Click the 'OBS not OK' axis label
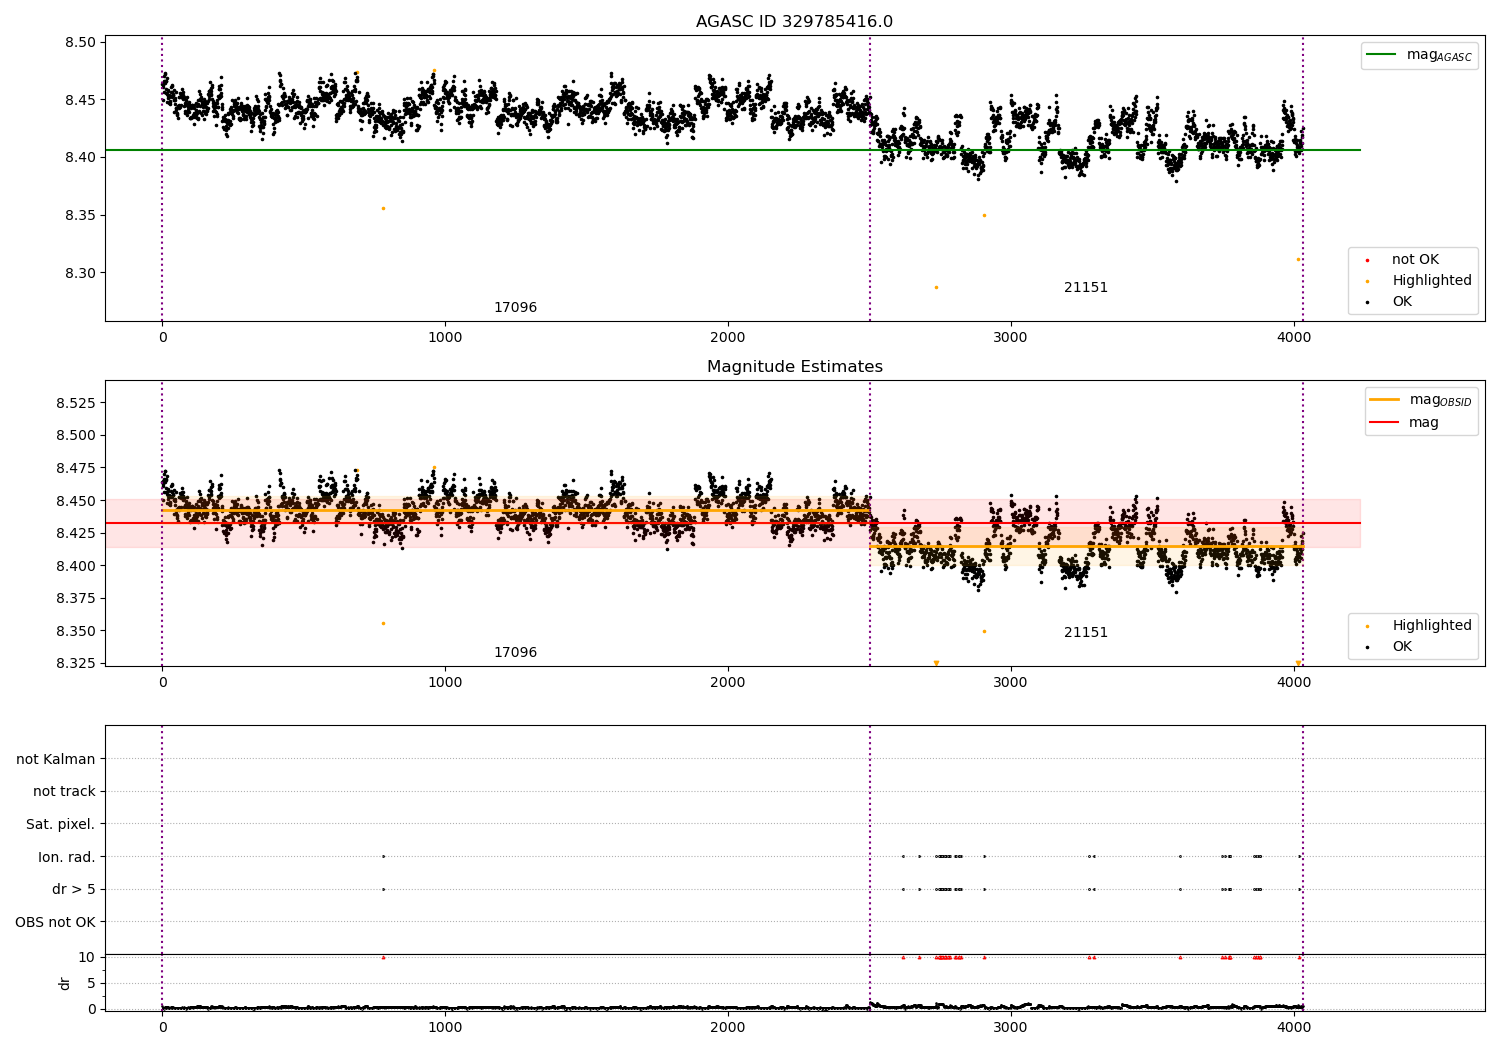 click(56, 922)
